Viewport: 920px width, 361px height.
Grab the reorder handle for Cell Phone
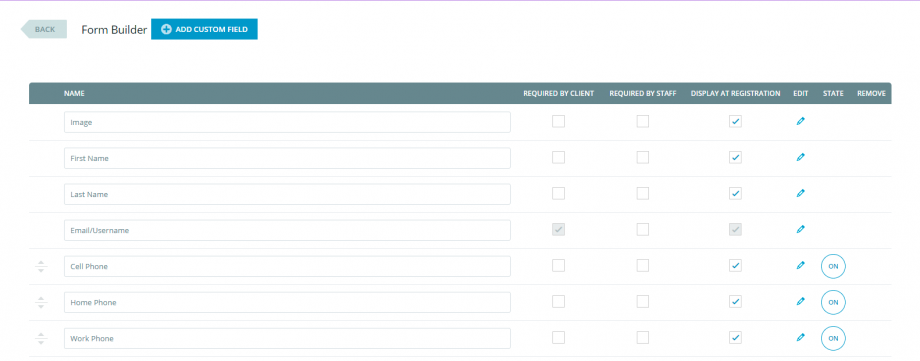coord(41,266)
